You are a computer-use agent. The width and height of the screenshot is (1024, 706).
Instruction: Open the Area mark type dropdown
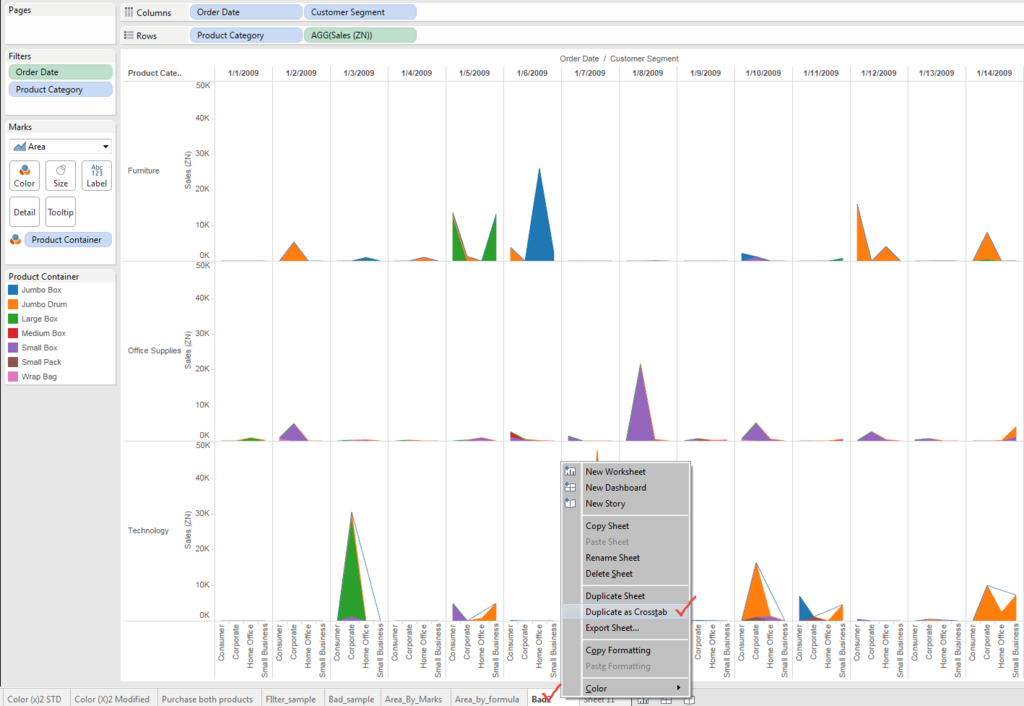60,146
